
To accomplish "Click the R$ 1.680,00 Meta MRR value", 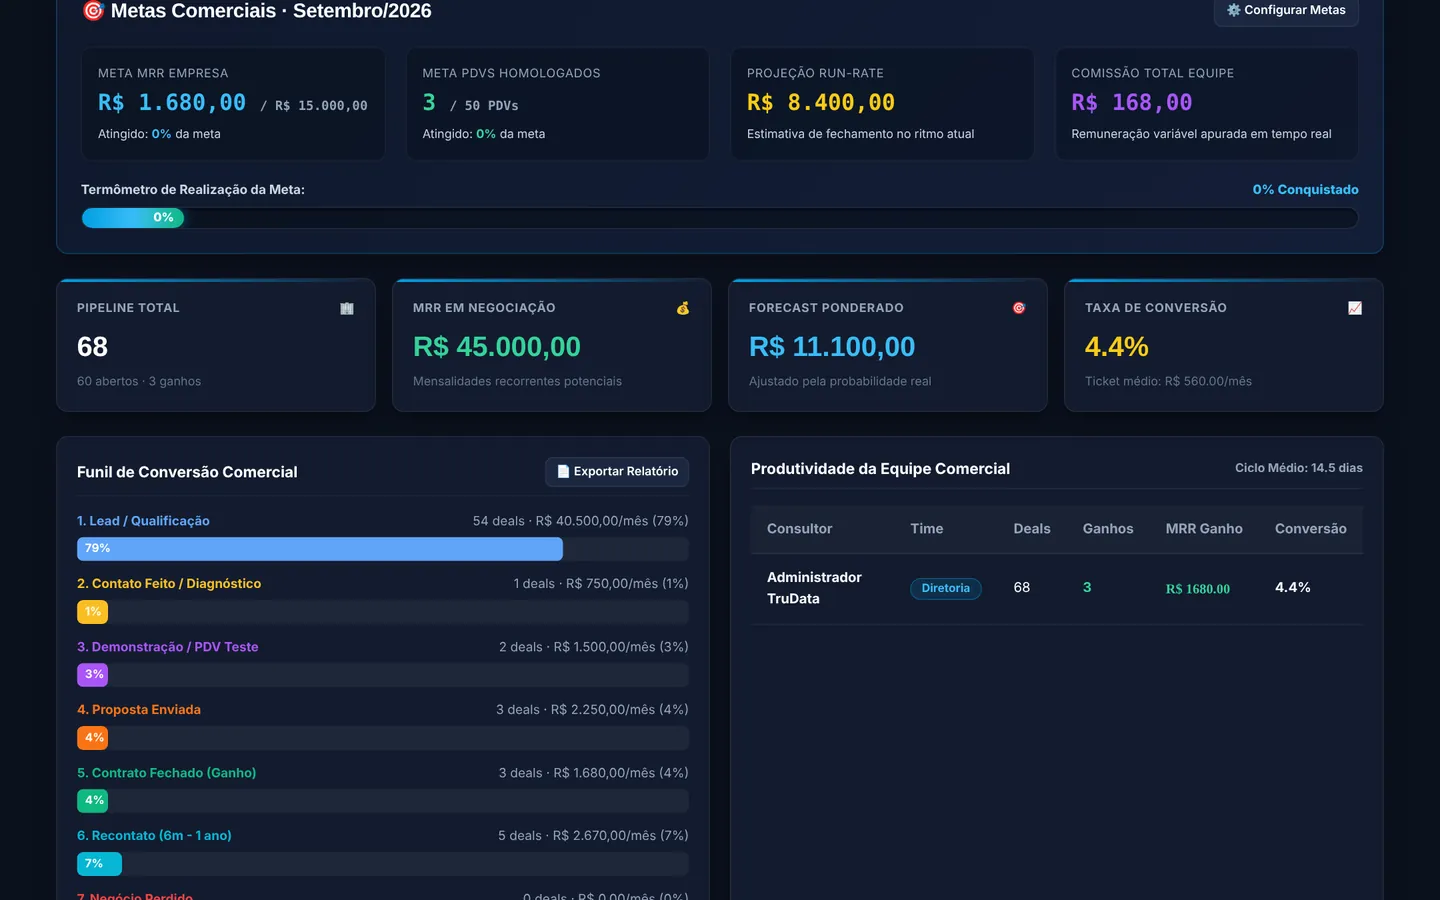I will click(172, 103).
